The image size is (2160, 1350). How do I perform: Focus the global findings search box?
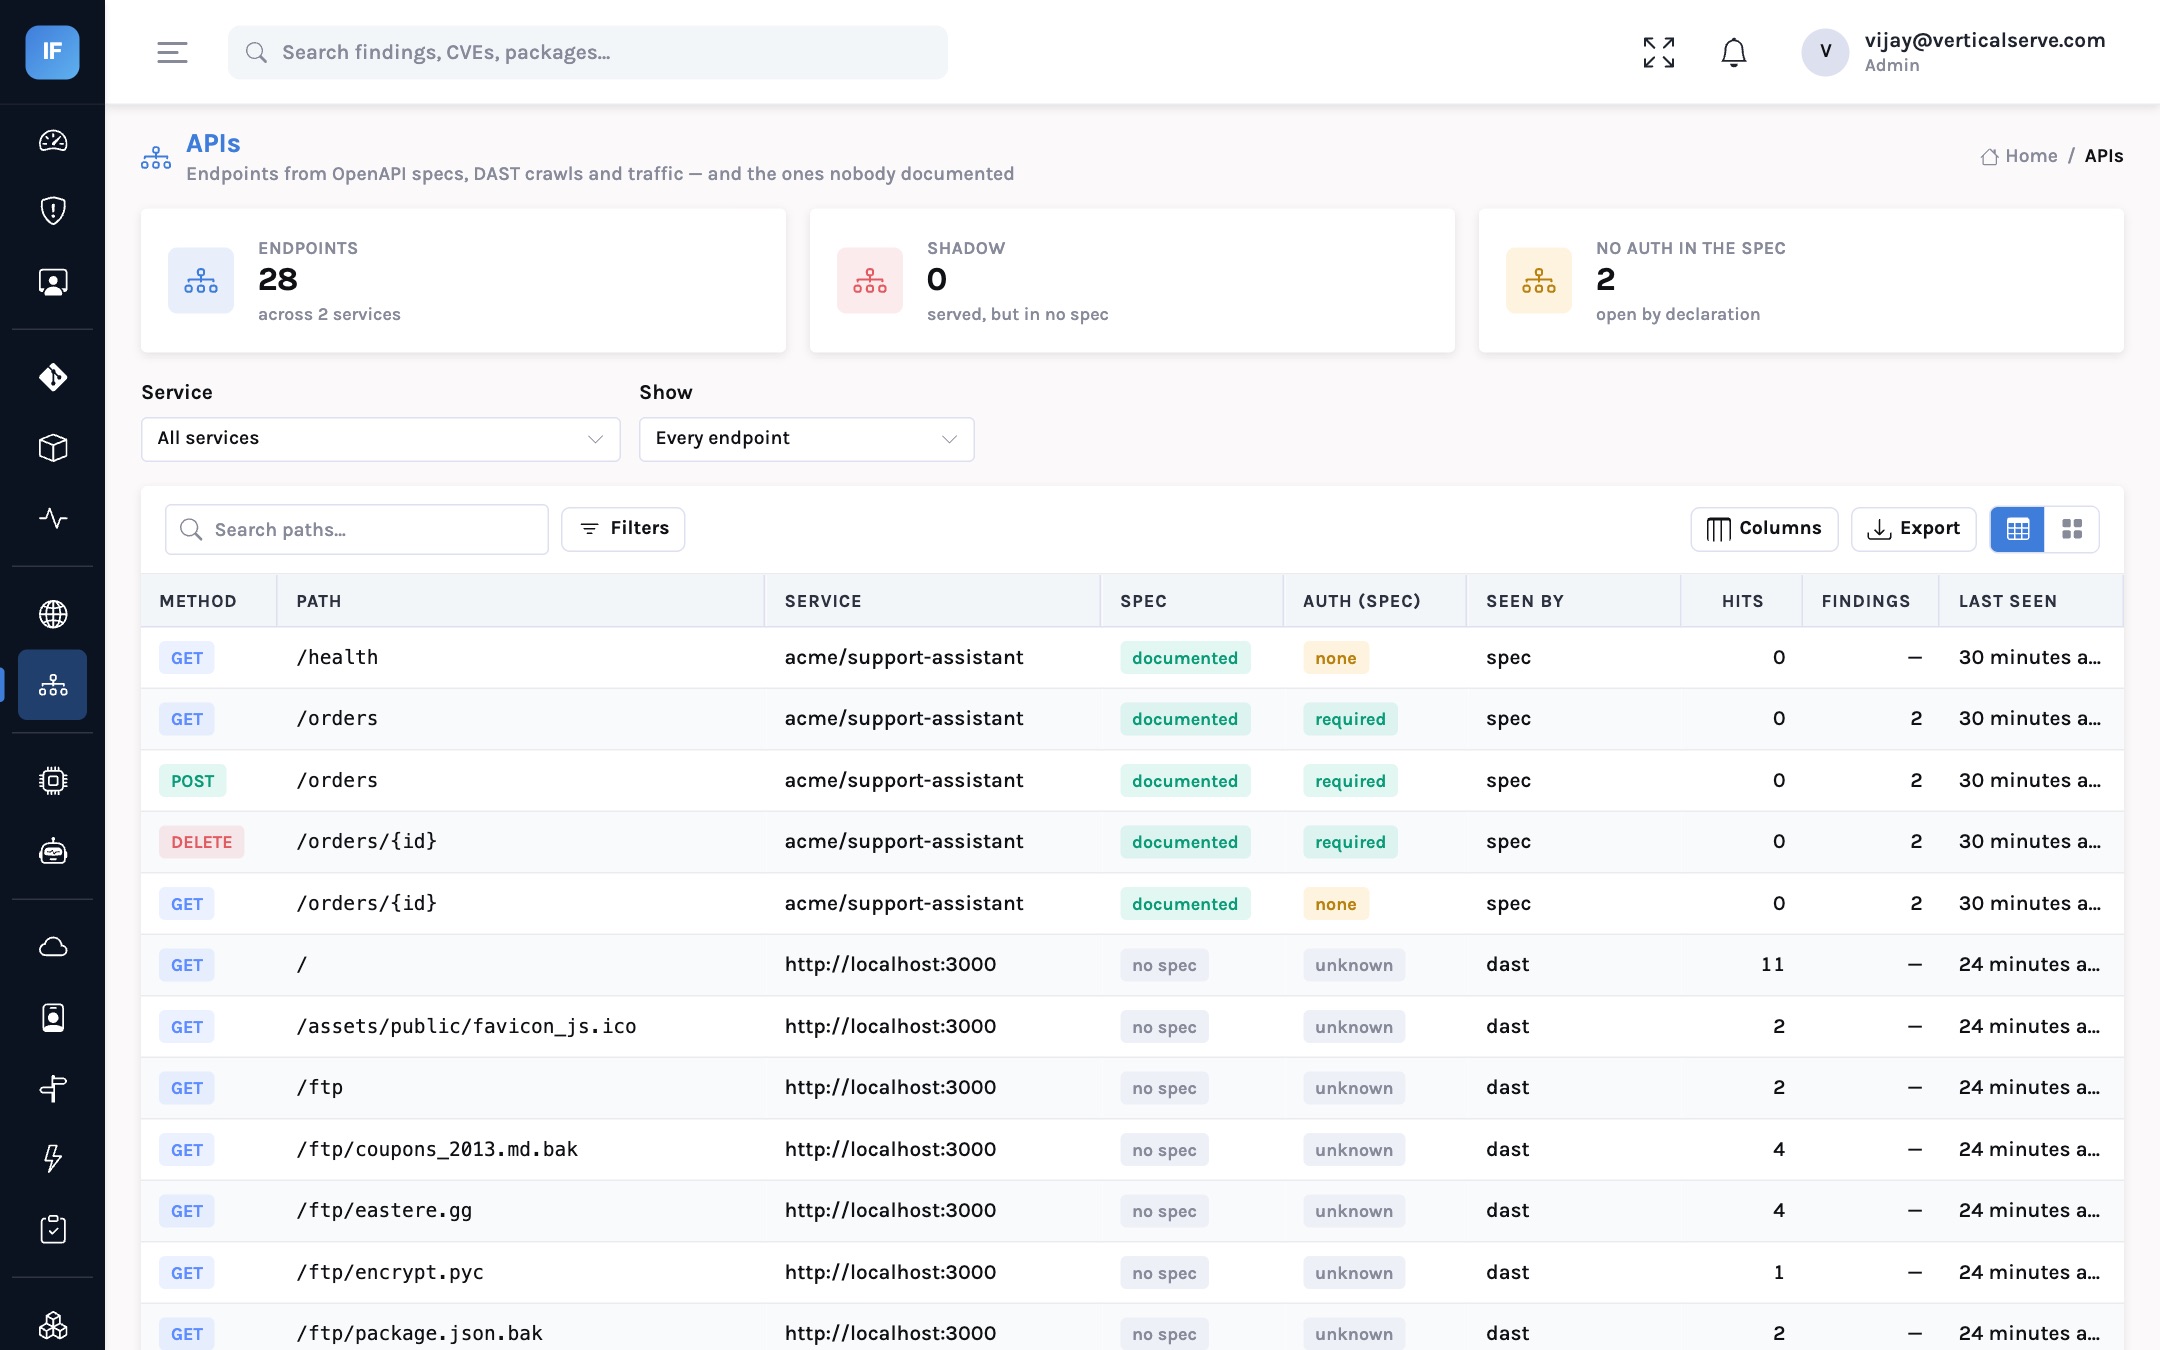coord(588,52)
